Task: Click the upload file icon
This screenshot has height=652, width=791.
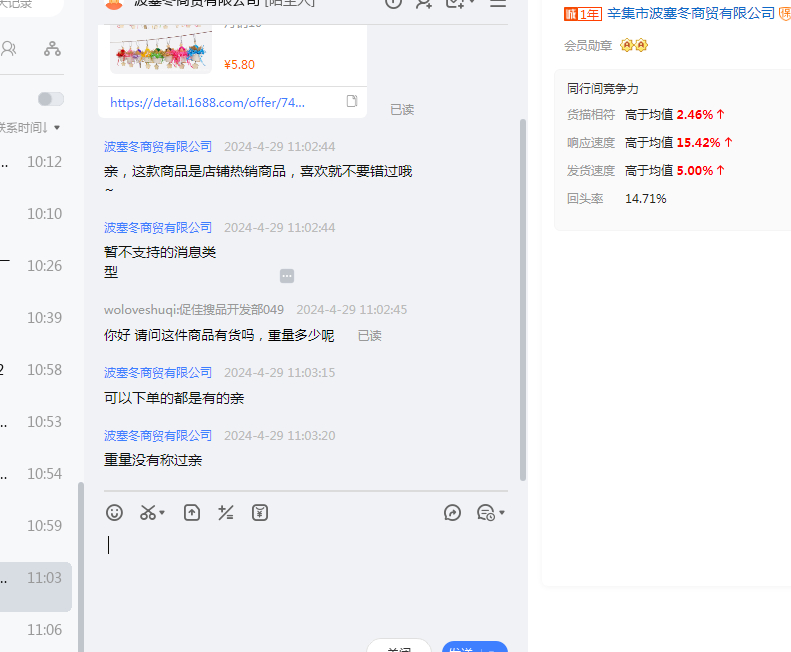Action: 192,513
